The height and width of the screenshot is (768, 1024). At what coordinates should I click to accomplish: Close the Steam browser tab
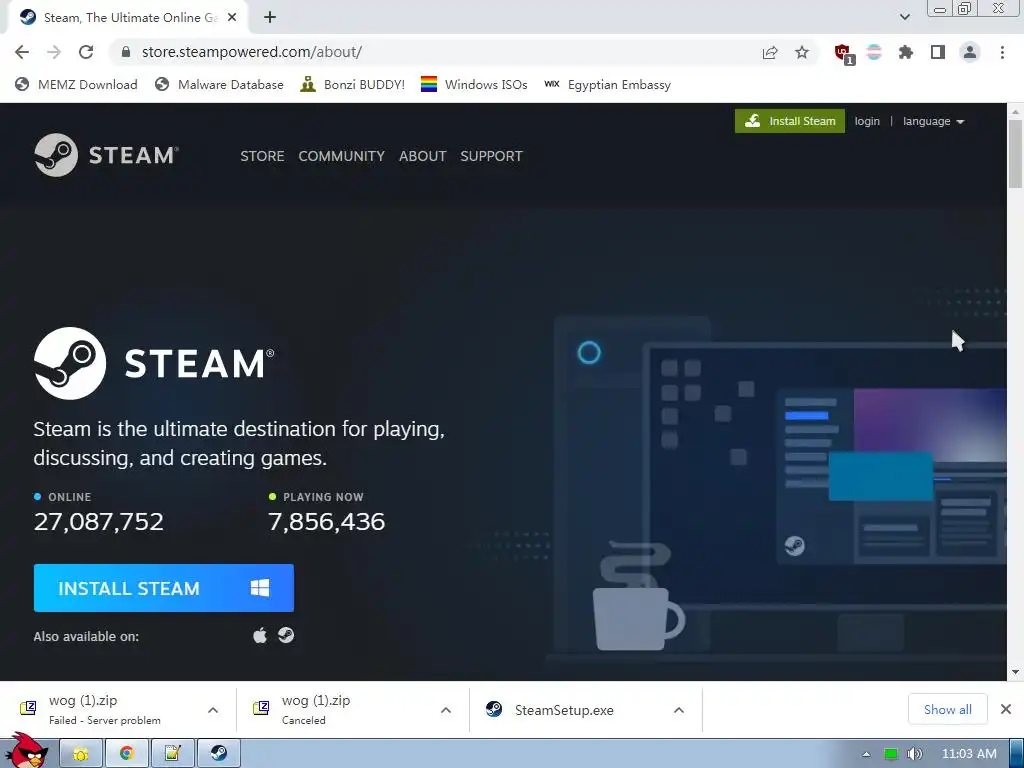point(232,18)
